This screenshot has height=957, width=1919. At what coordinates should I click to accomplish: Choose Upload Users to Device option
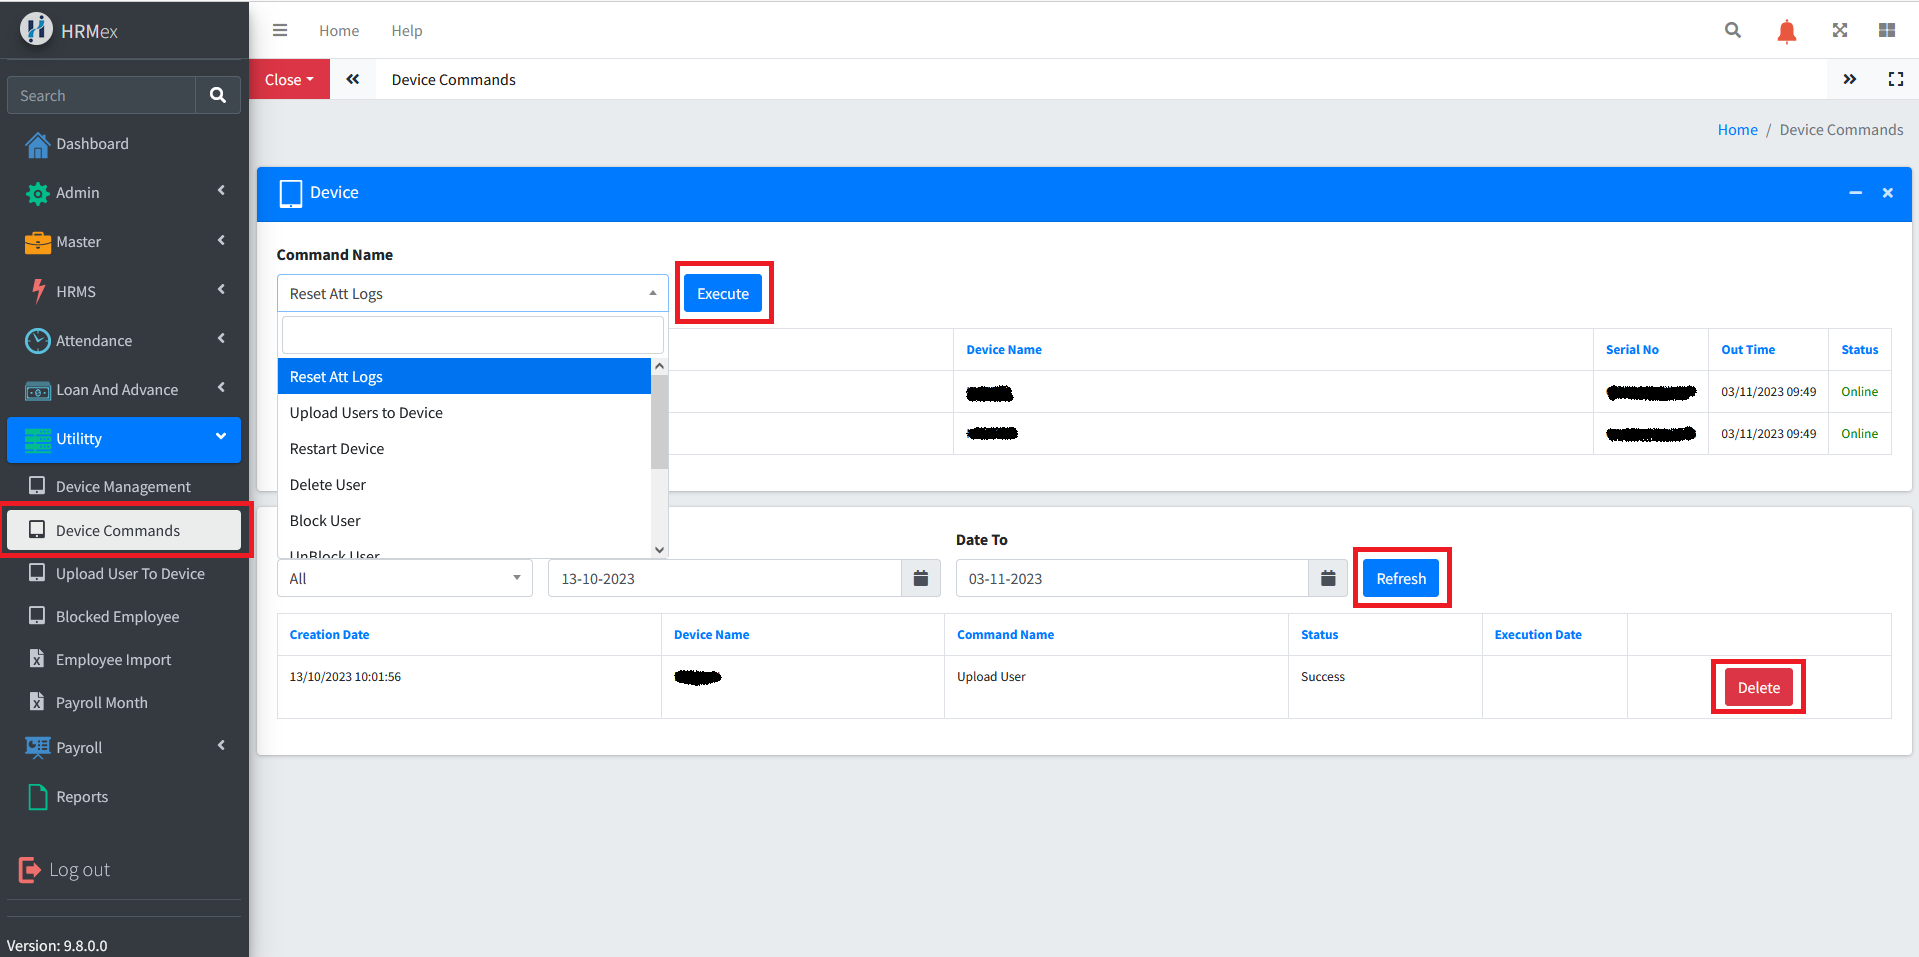(x=366, y=413)
